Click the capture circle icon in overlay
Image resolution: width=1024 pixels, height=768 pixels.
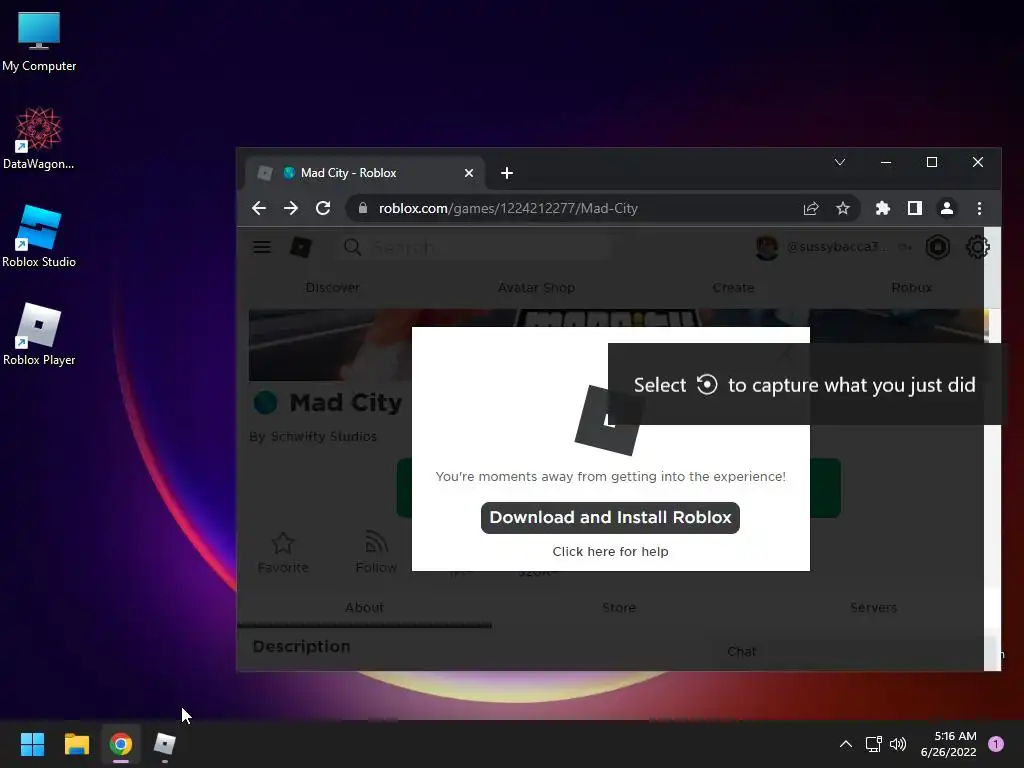click(707, 385)
